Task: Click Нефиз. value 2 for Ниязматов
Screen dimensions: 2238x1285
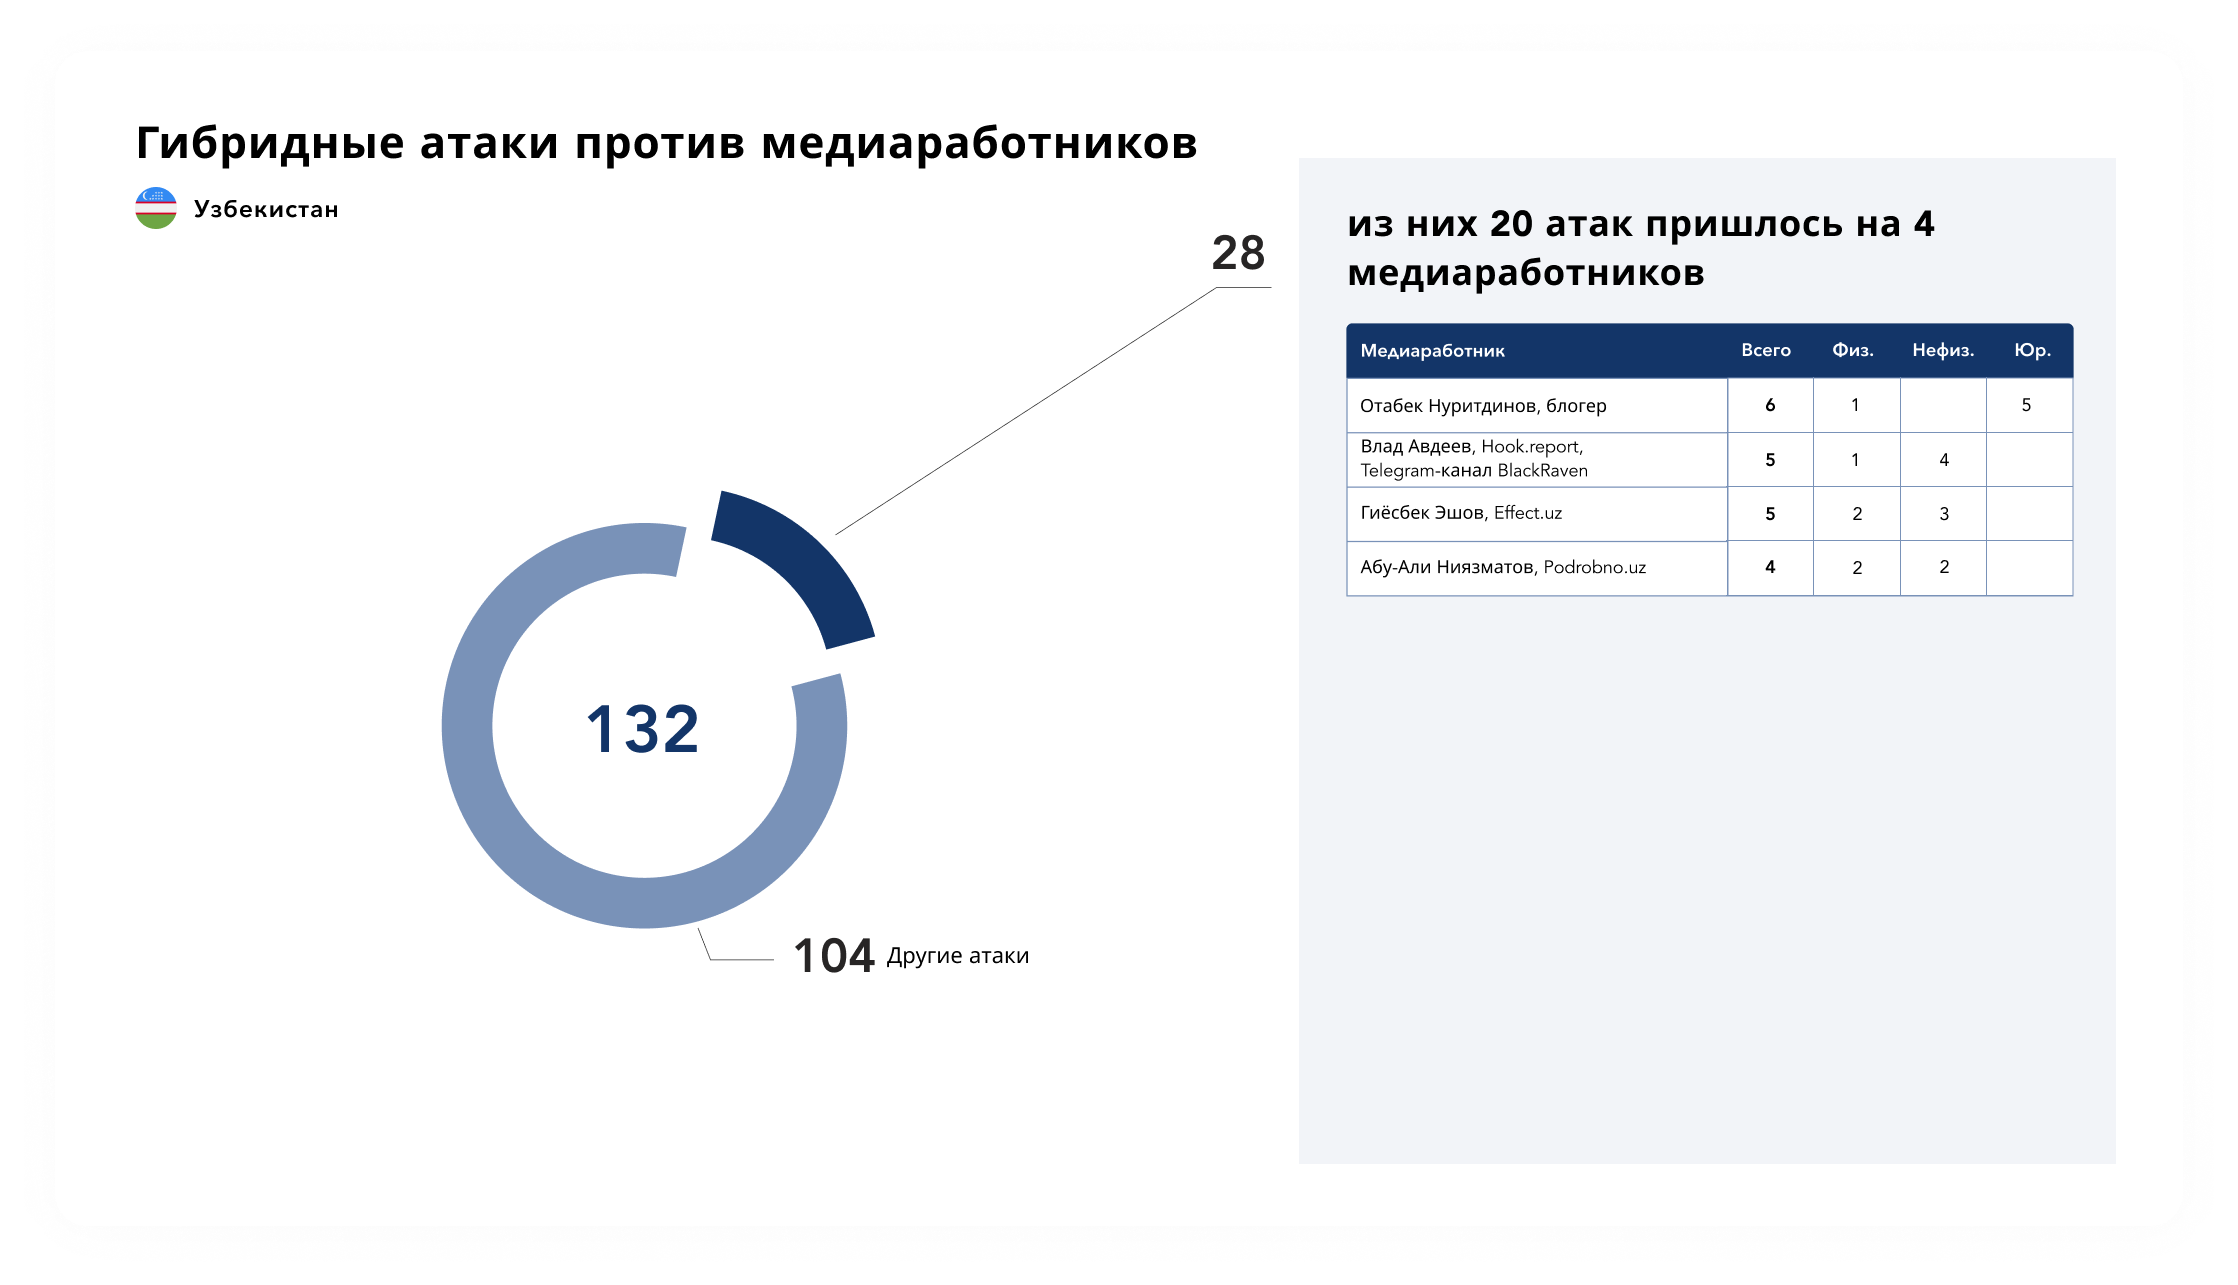Action: tap(1944, 567)
